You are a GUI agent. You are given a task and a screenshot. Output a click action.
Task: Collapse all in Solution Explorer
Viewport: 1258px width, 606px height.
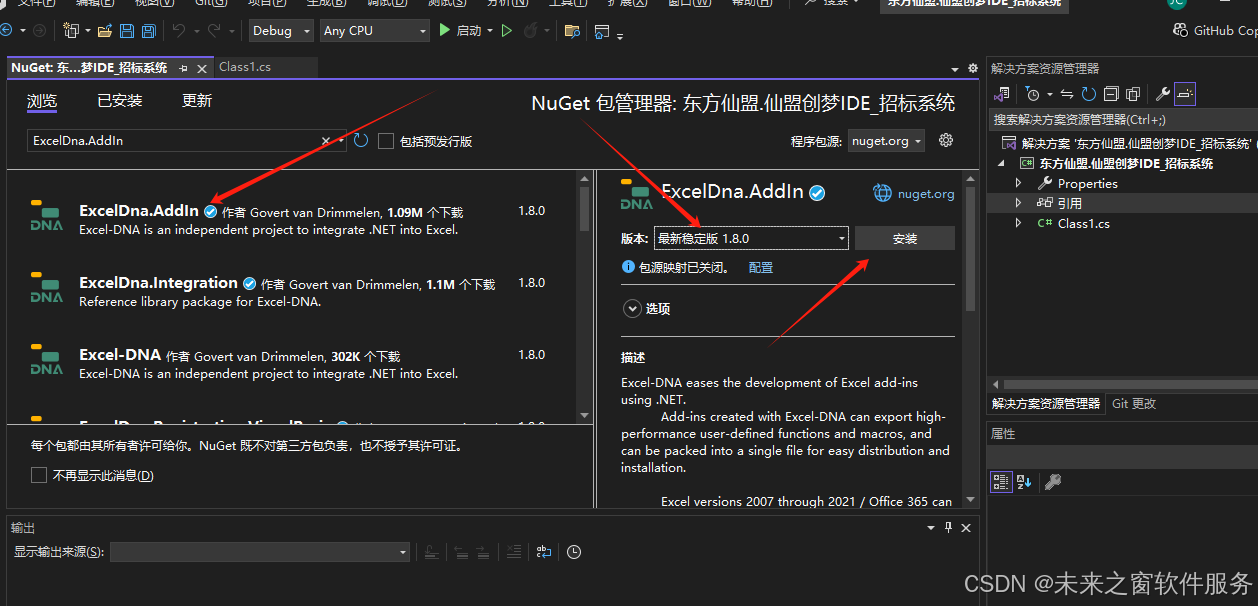pyautogui.click(x=1110, y=94)
